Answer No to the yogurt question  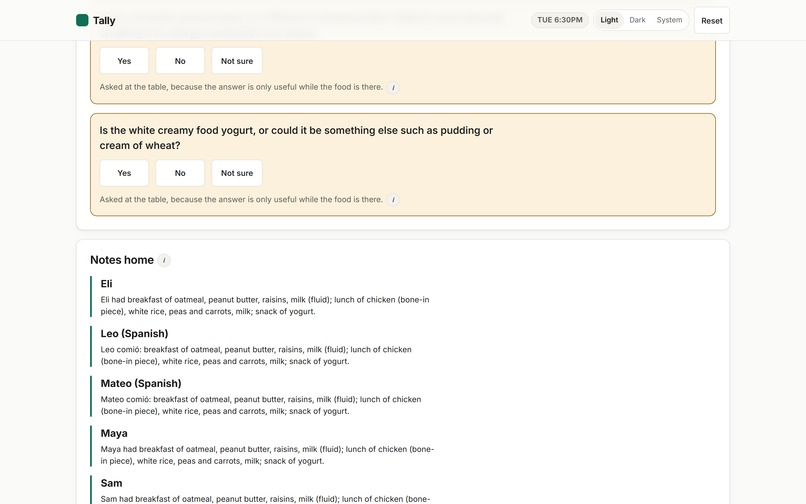(180, 173)
